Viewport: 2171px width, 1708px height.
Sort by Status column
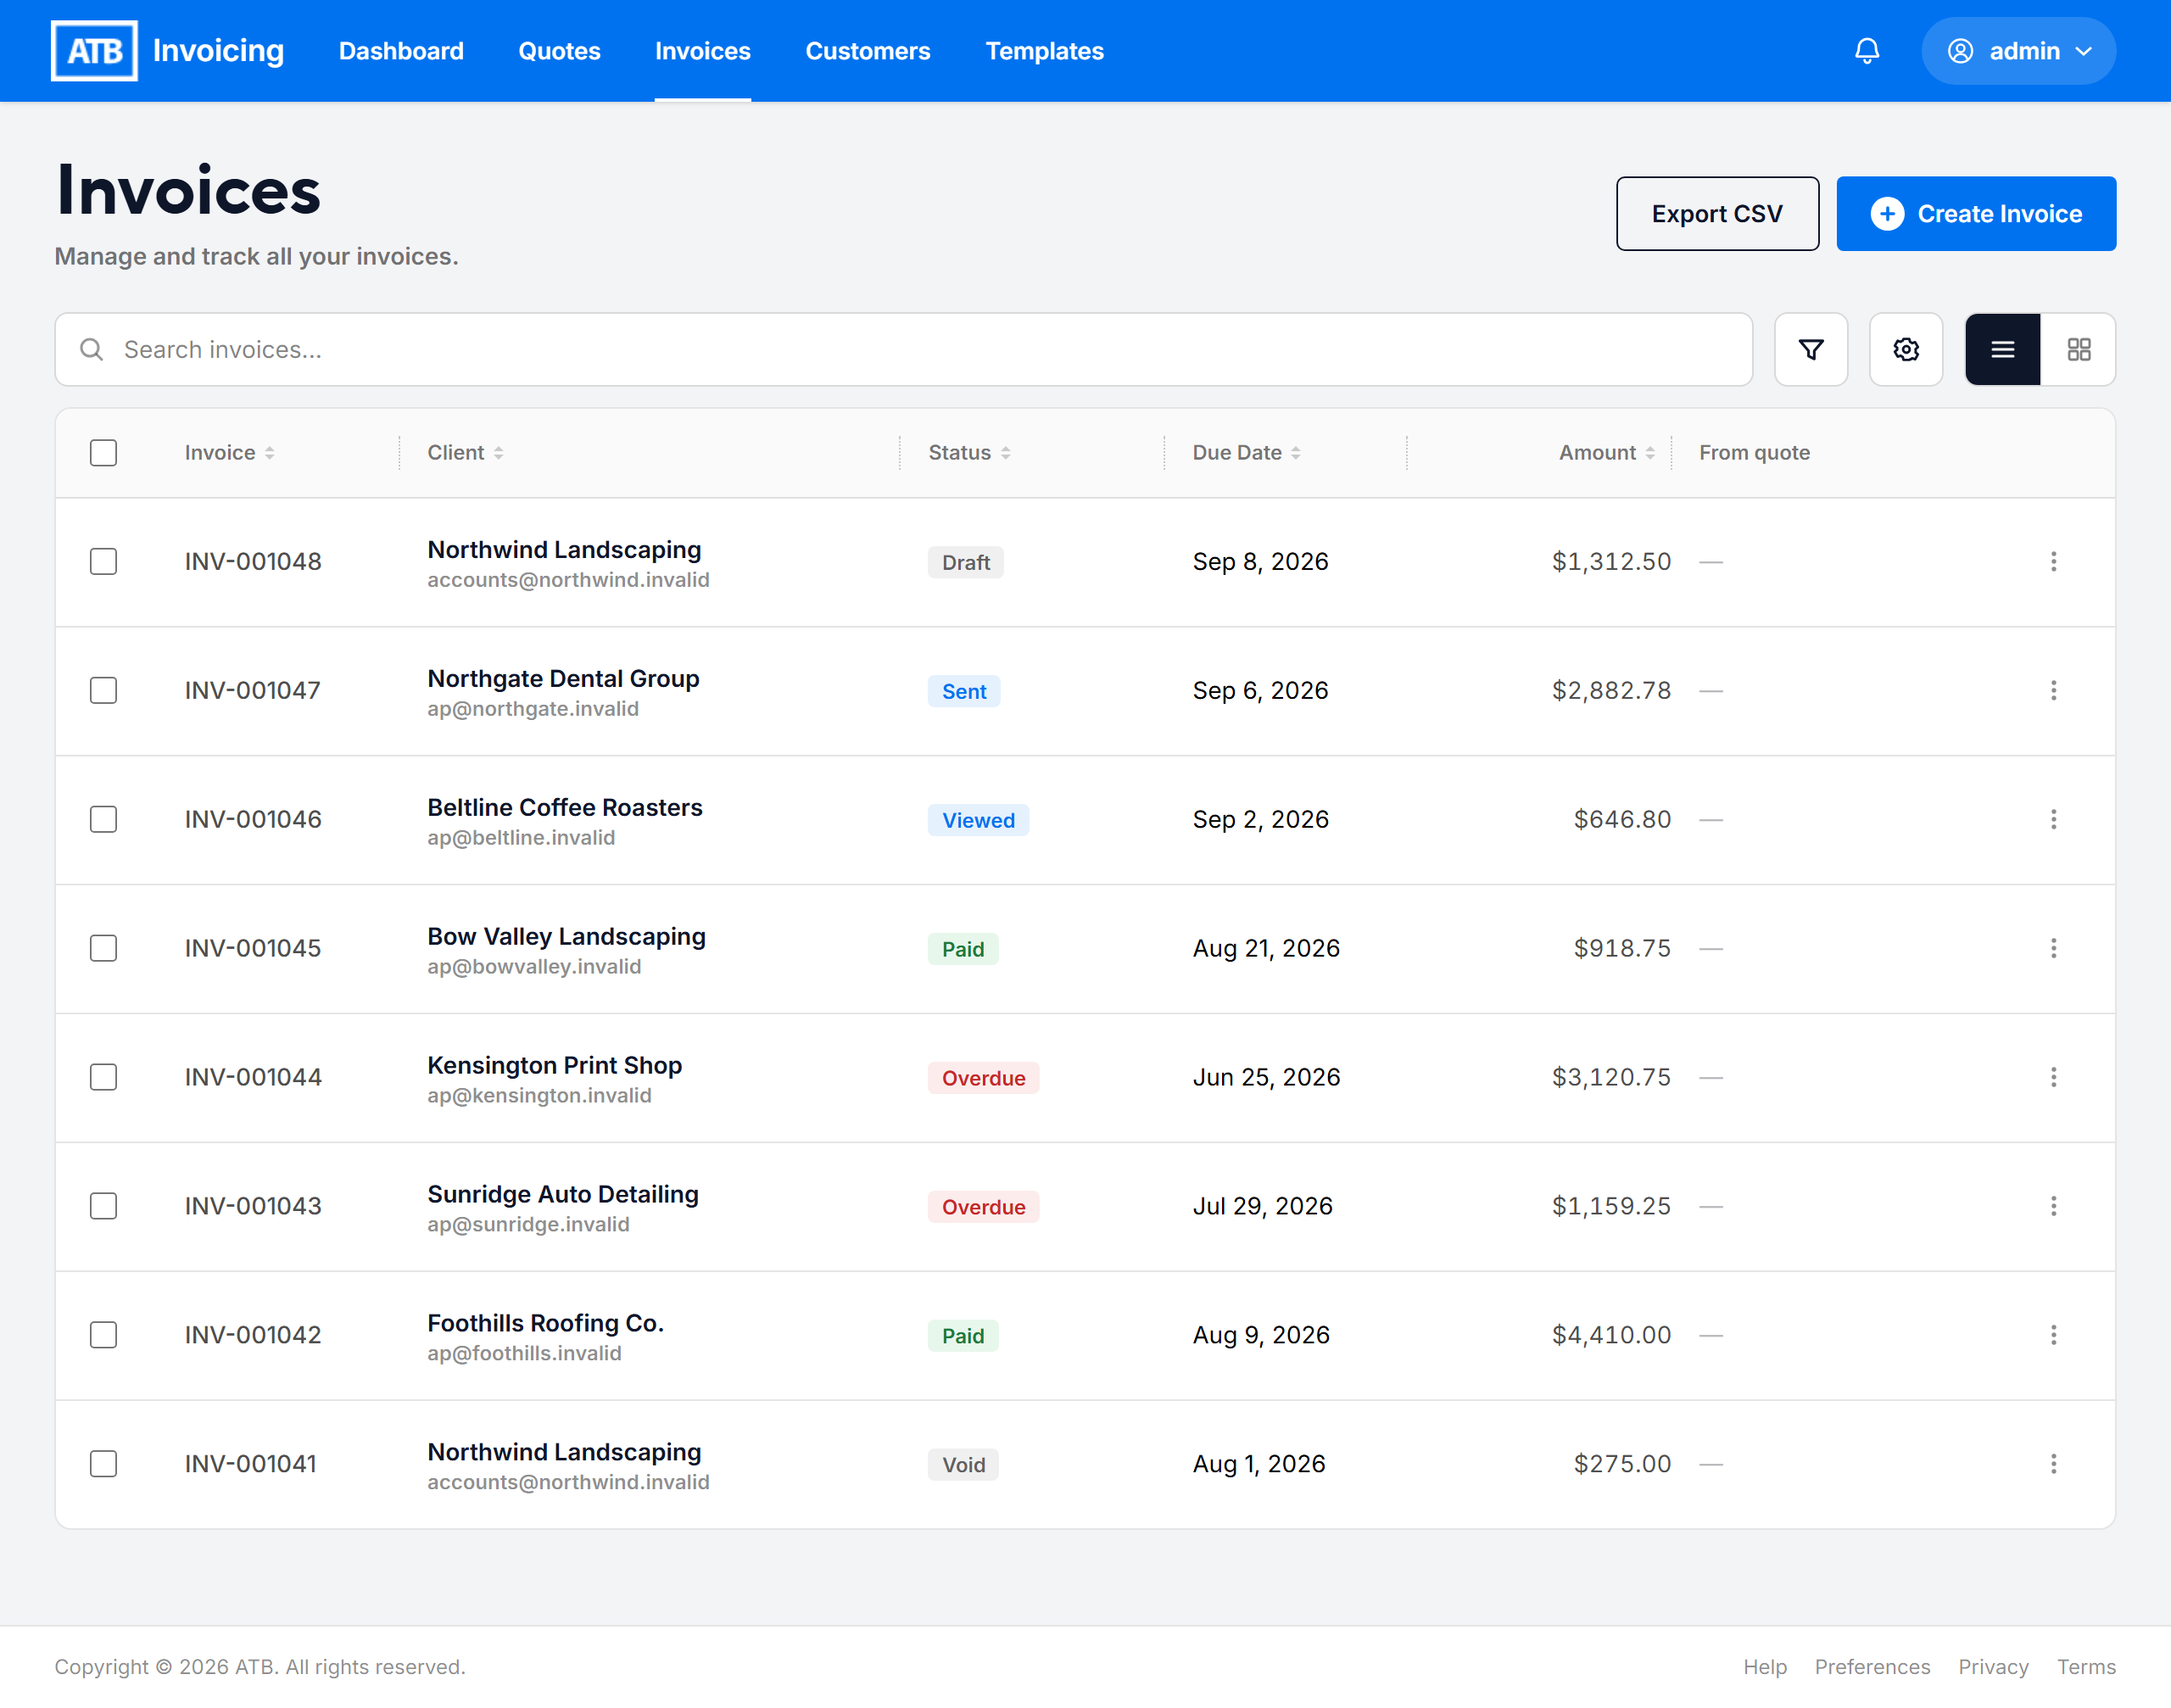pos(969,453)
